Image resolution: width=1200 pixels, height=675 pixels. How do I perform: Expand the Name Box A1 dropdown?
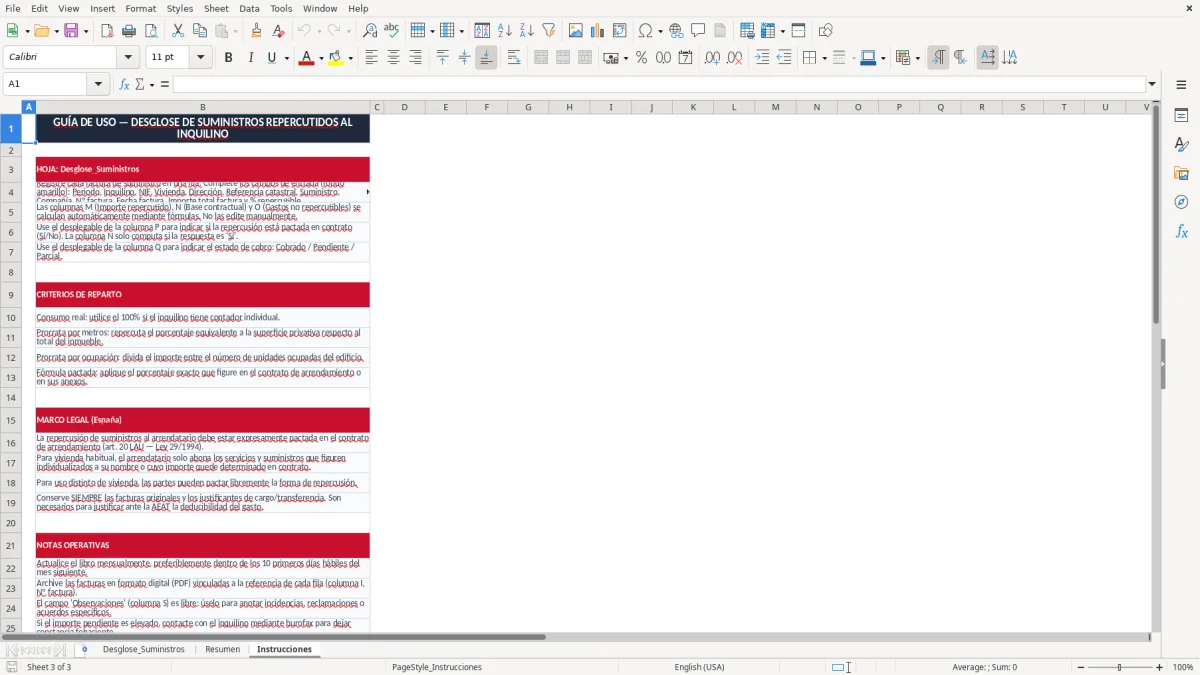[98, 84]
